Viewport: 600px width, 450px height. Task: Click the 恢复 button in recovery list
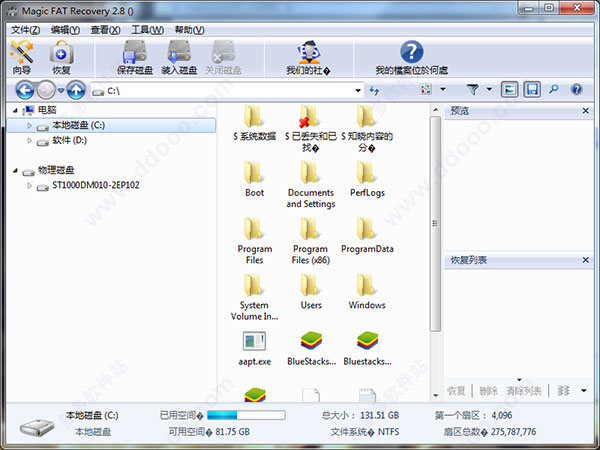[x=457, y=391]
